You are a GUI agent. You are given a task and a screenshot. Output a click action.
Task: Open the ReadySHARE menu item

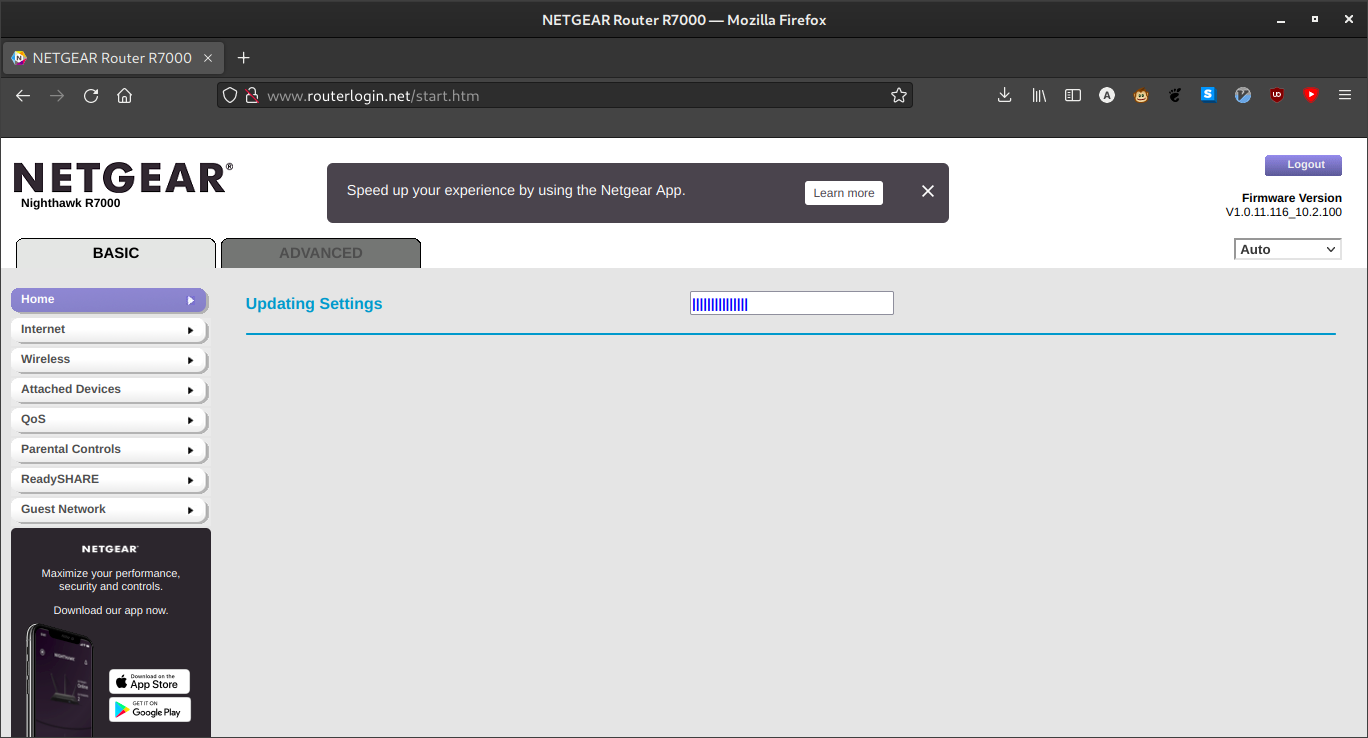click(109, 479)
